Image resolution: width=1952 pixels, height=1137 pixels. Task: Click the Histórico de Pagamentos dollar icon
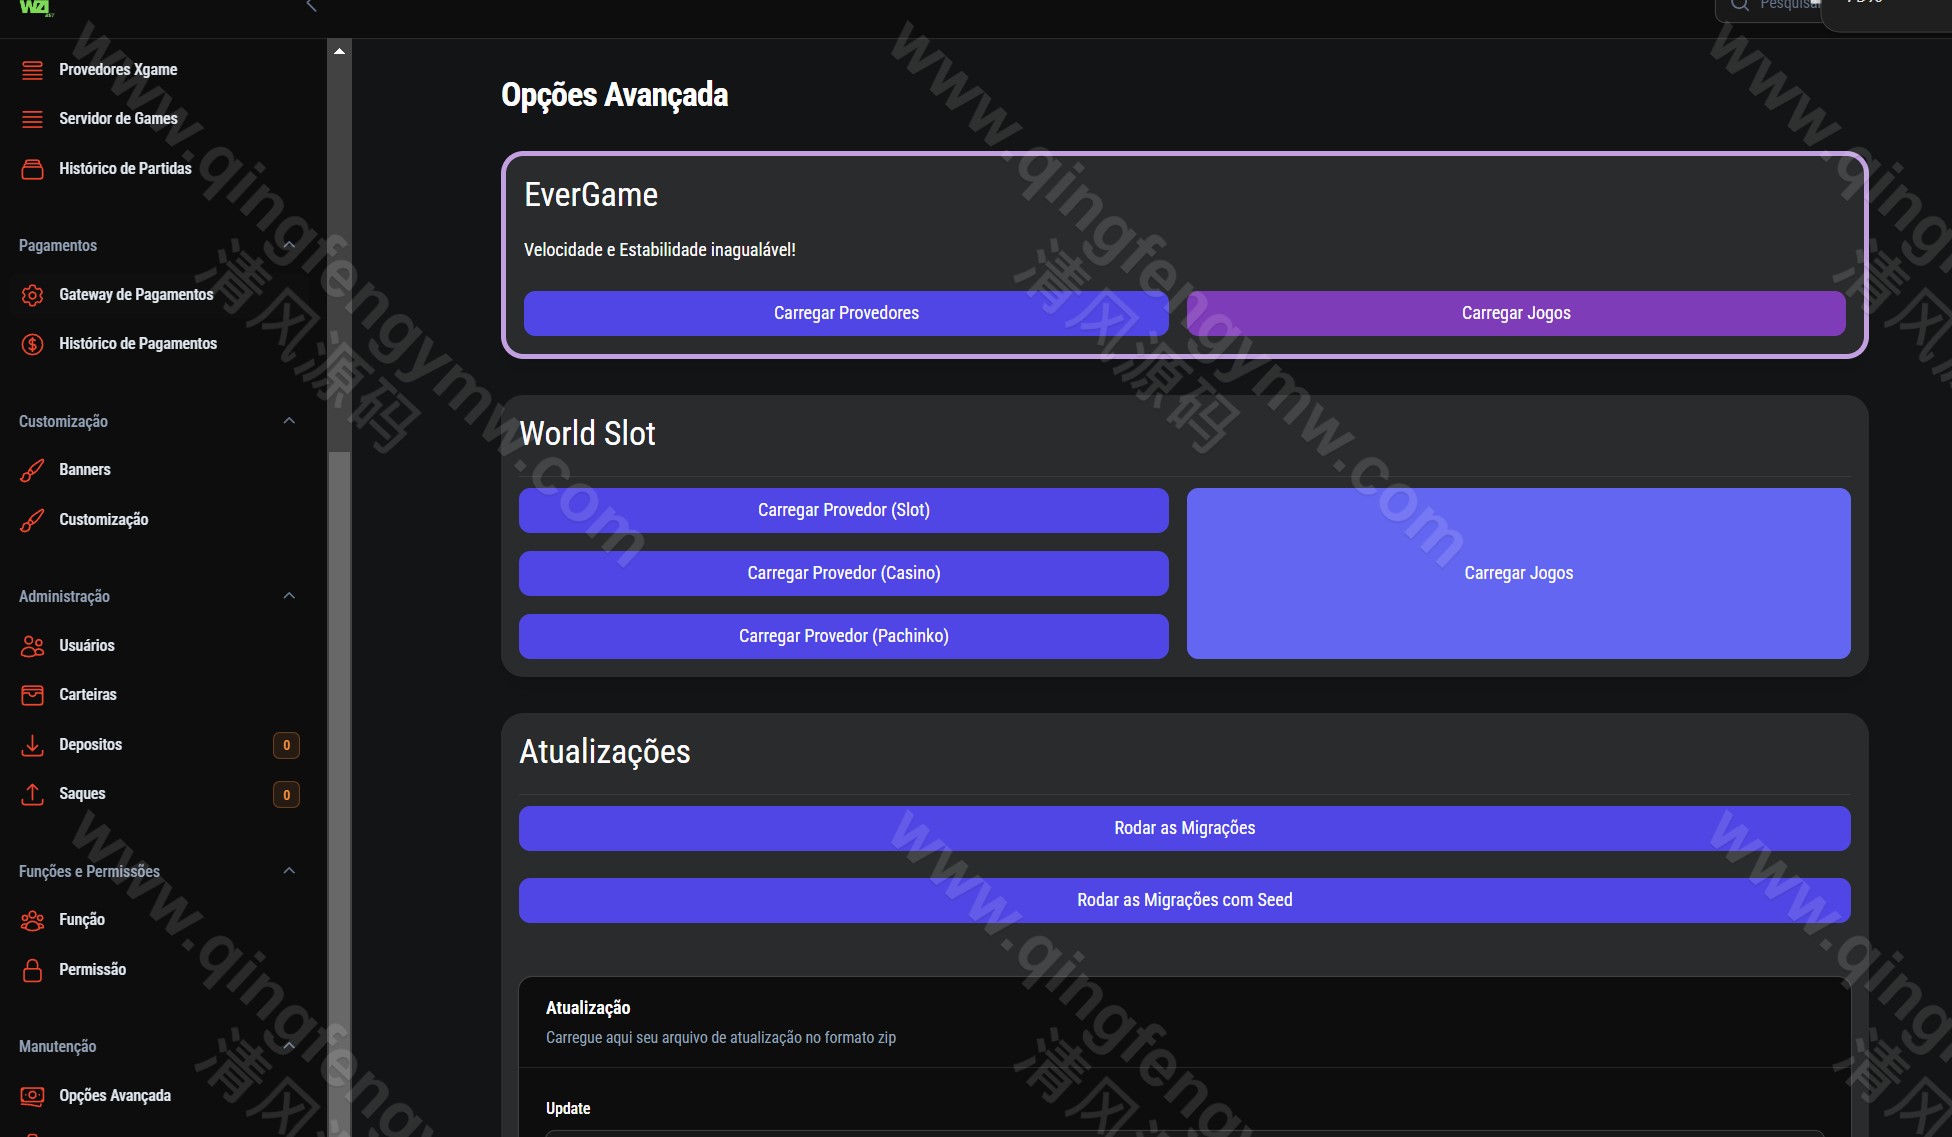tap(32, 344)
